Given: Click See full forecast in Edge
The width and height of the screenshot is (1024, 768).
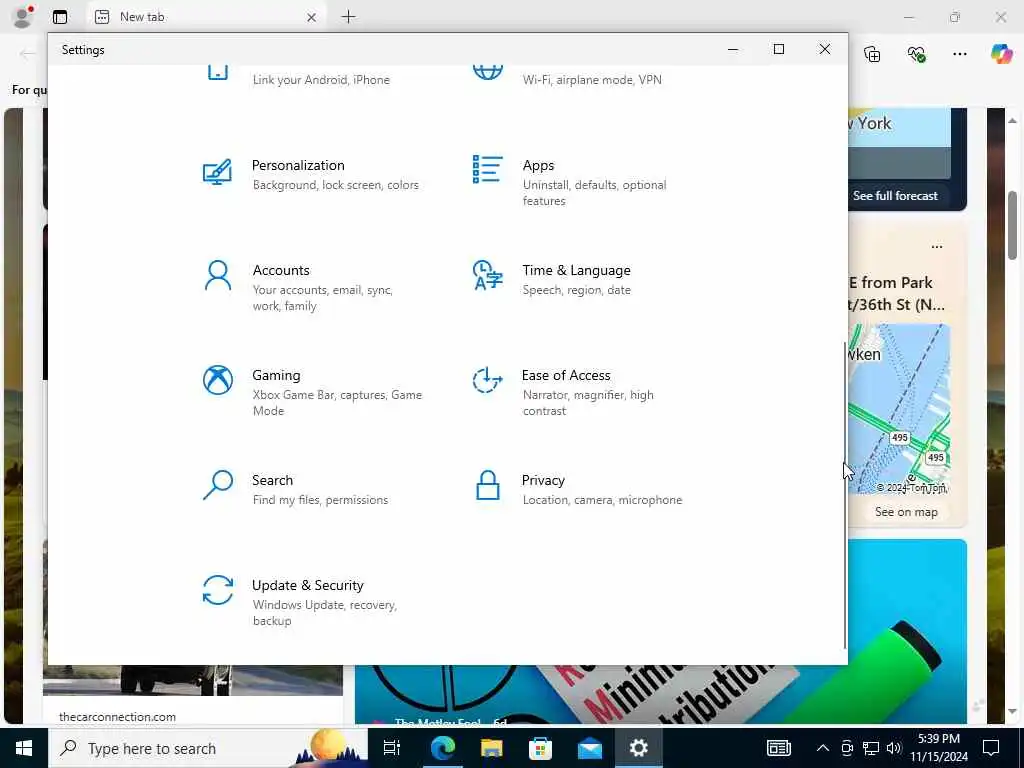Looking at the screenshot, I should [x=895, y=195].
